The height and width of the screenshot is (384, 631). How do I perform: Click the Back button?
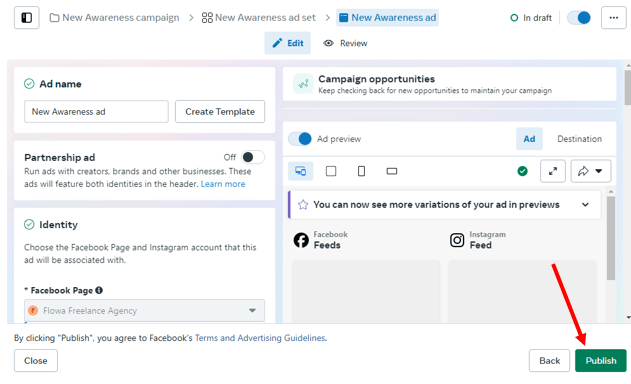(549, 361)
